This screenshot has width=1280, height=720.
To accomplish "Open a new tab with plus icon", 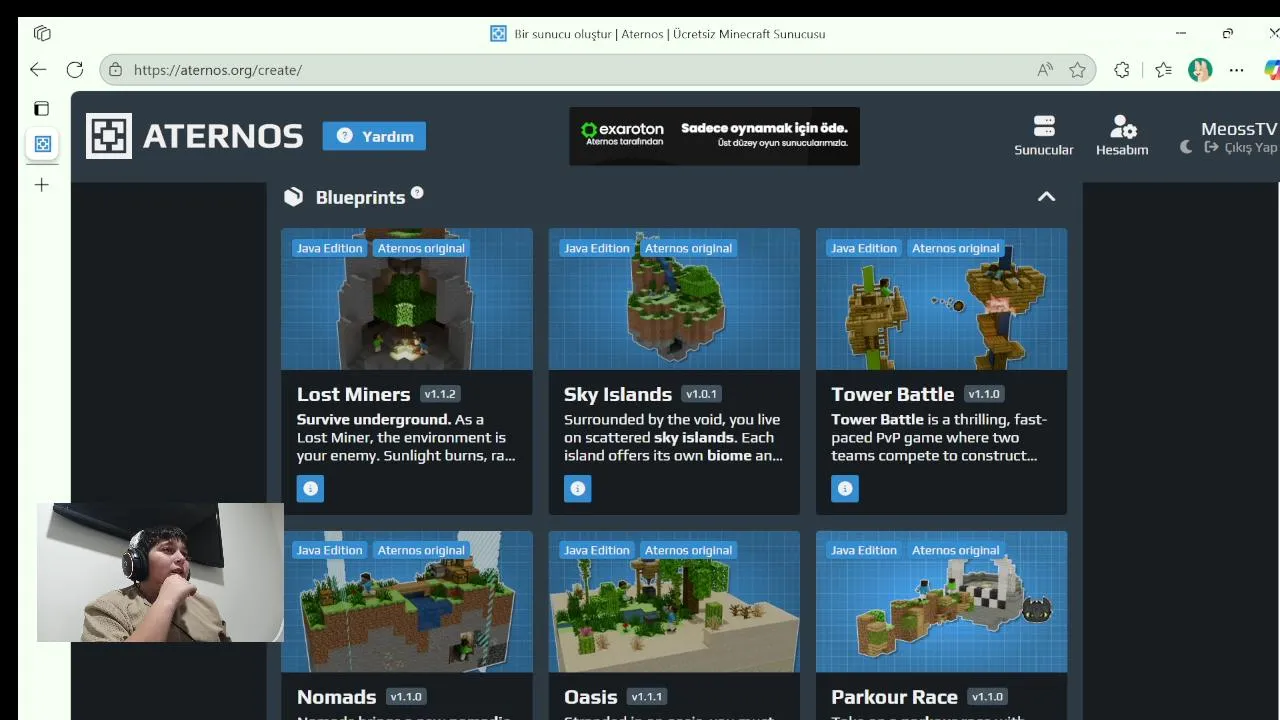I will [x=42, y=185].
